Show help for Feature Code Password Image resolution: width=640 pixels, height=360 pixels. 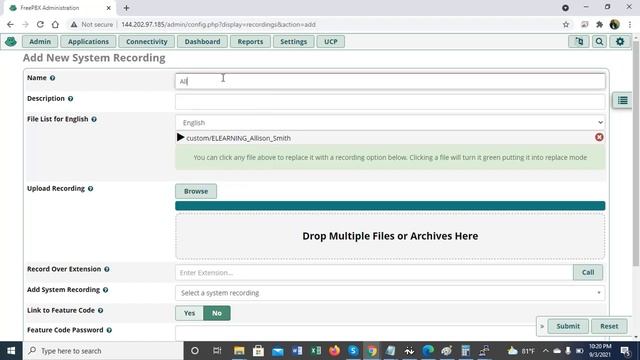109,330
